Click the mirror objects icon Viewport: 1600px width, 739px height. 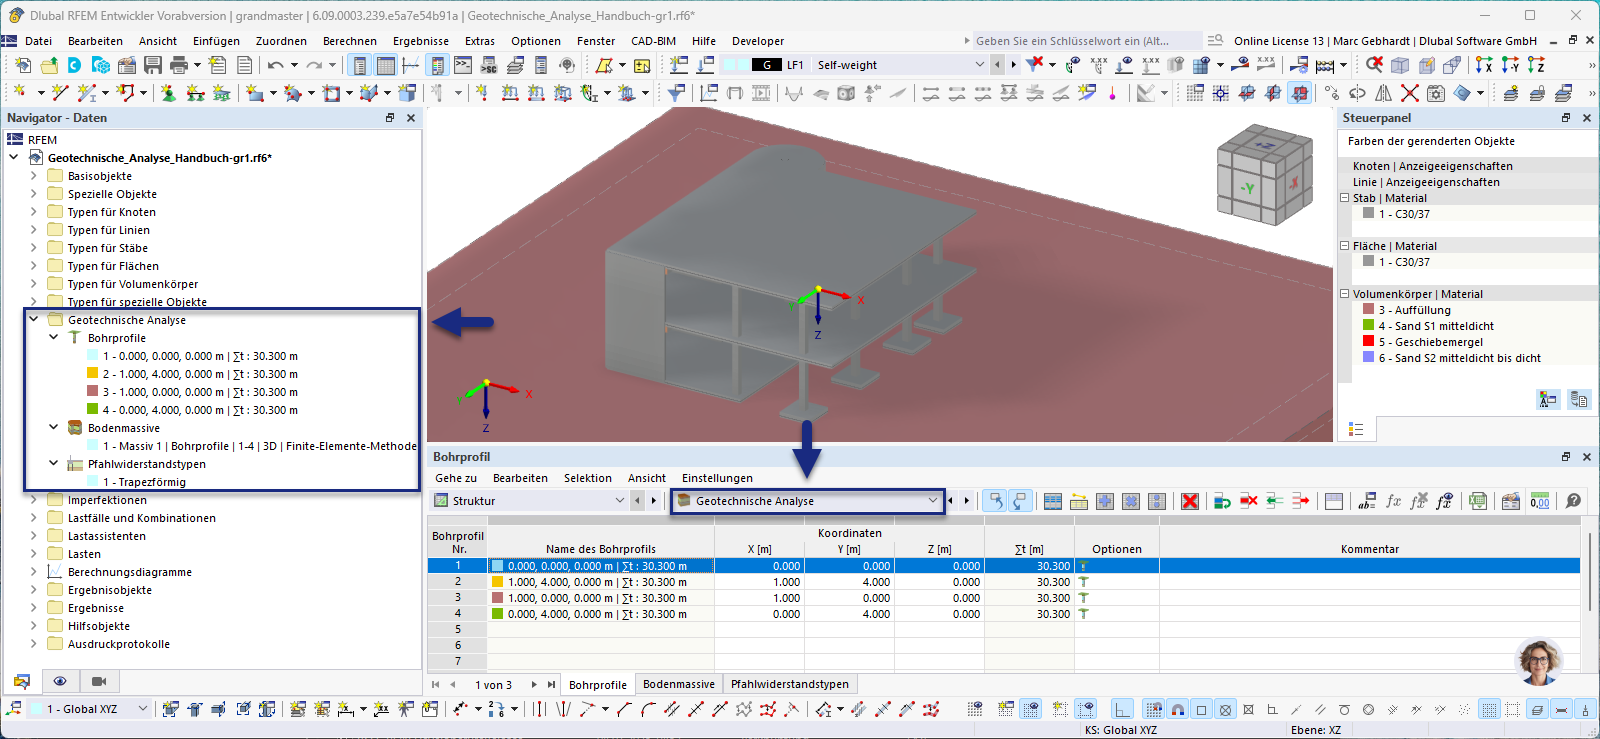click(1383, 92)
